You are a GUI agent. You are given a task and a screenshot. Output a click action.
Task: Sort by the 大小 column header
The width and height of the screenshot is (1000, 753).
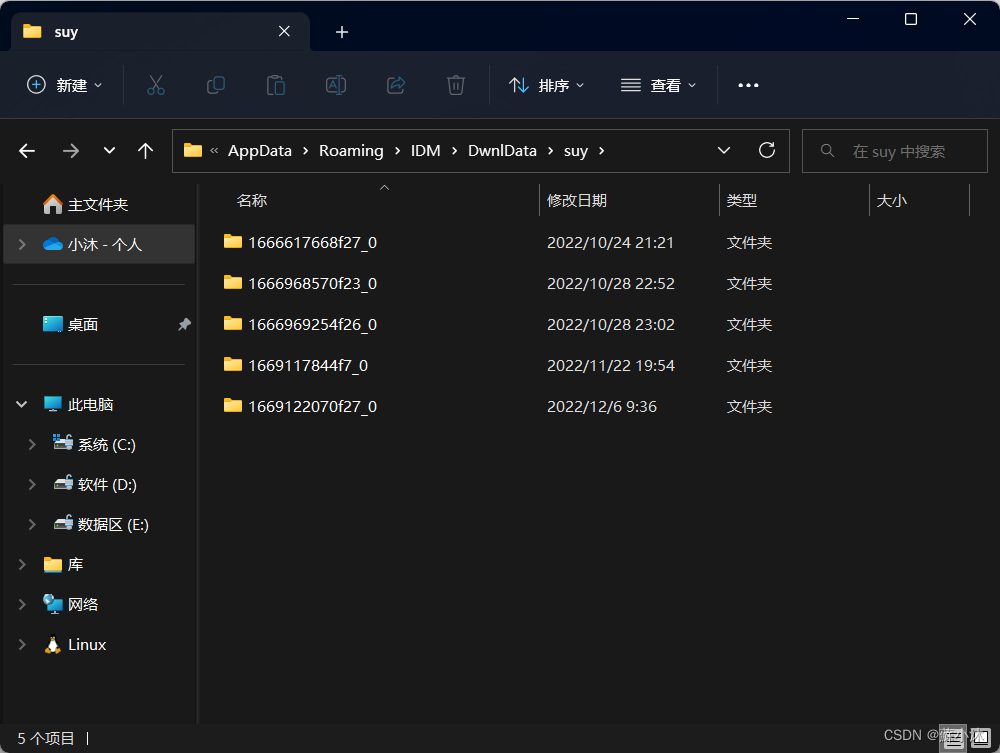pyautogui.click(x=891, y=200)
